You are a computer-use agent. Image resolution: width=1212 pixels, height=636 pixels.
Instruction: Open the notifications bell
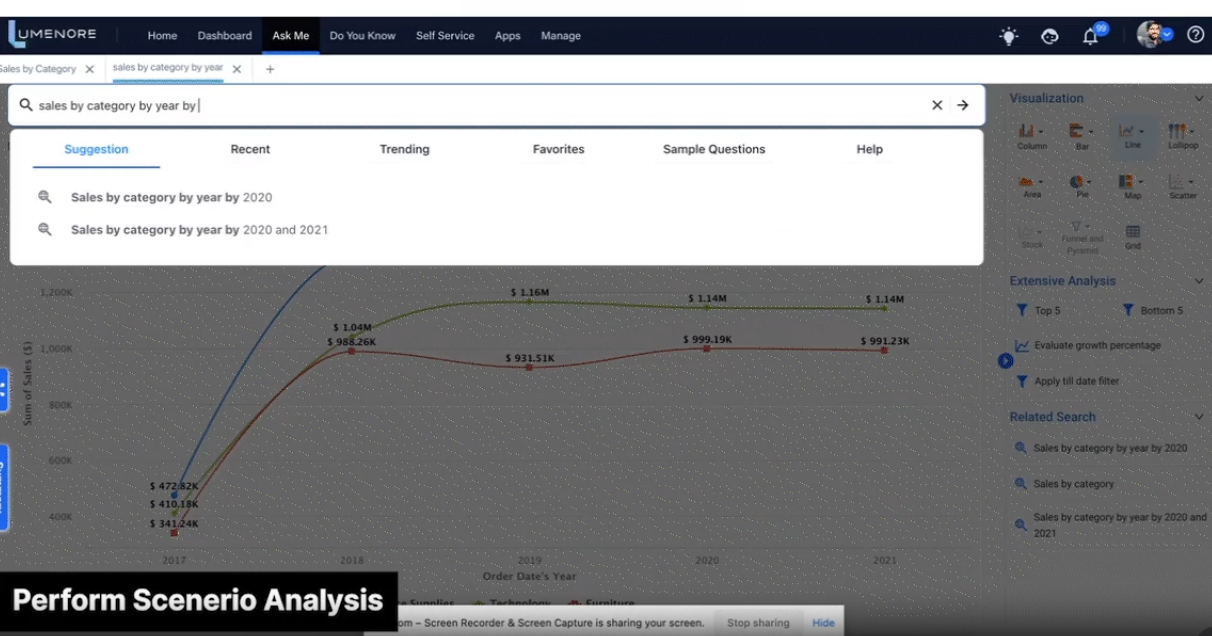(1090, 35)
